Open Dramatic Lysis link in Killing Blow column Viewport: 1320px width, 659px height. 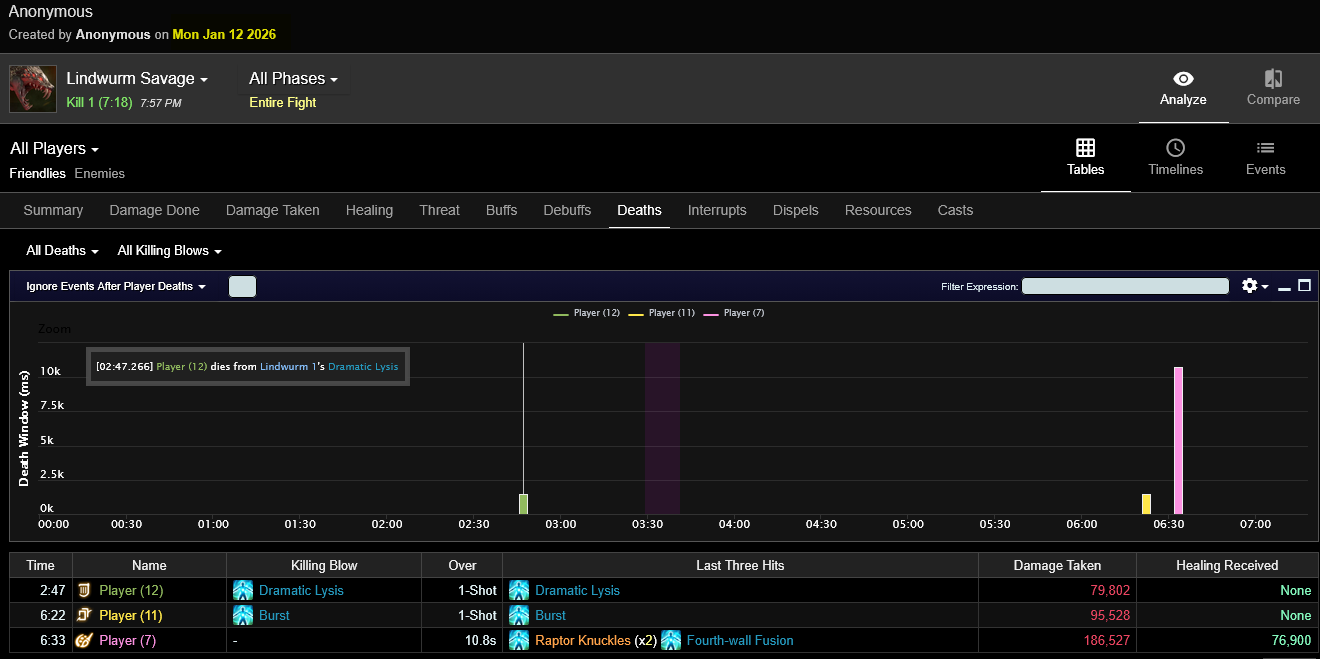coord(301,590)
